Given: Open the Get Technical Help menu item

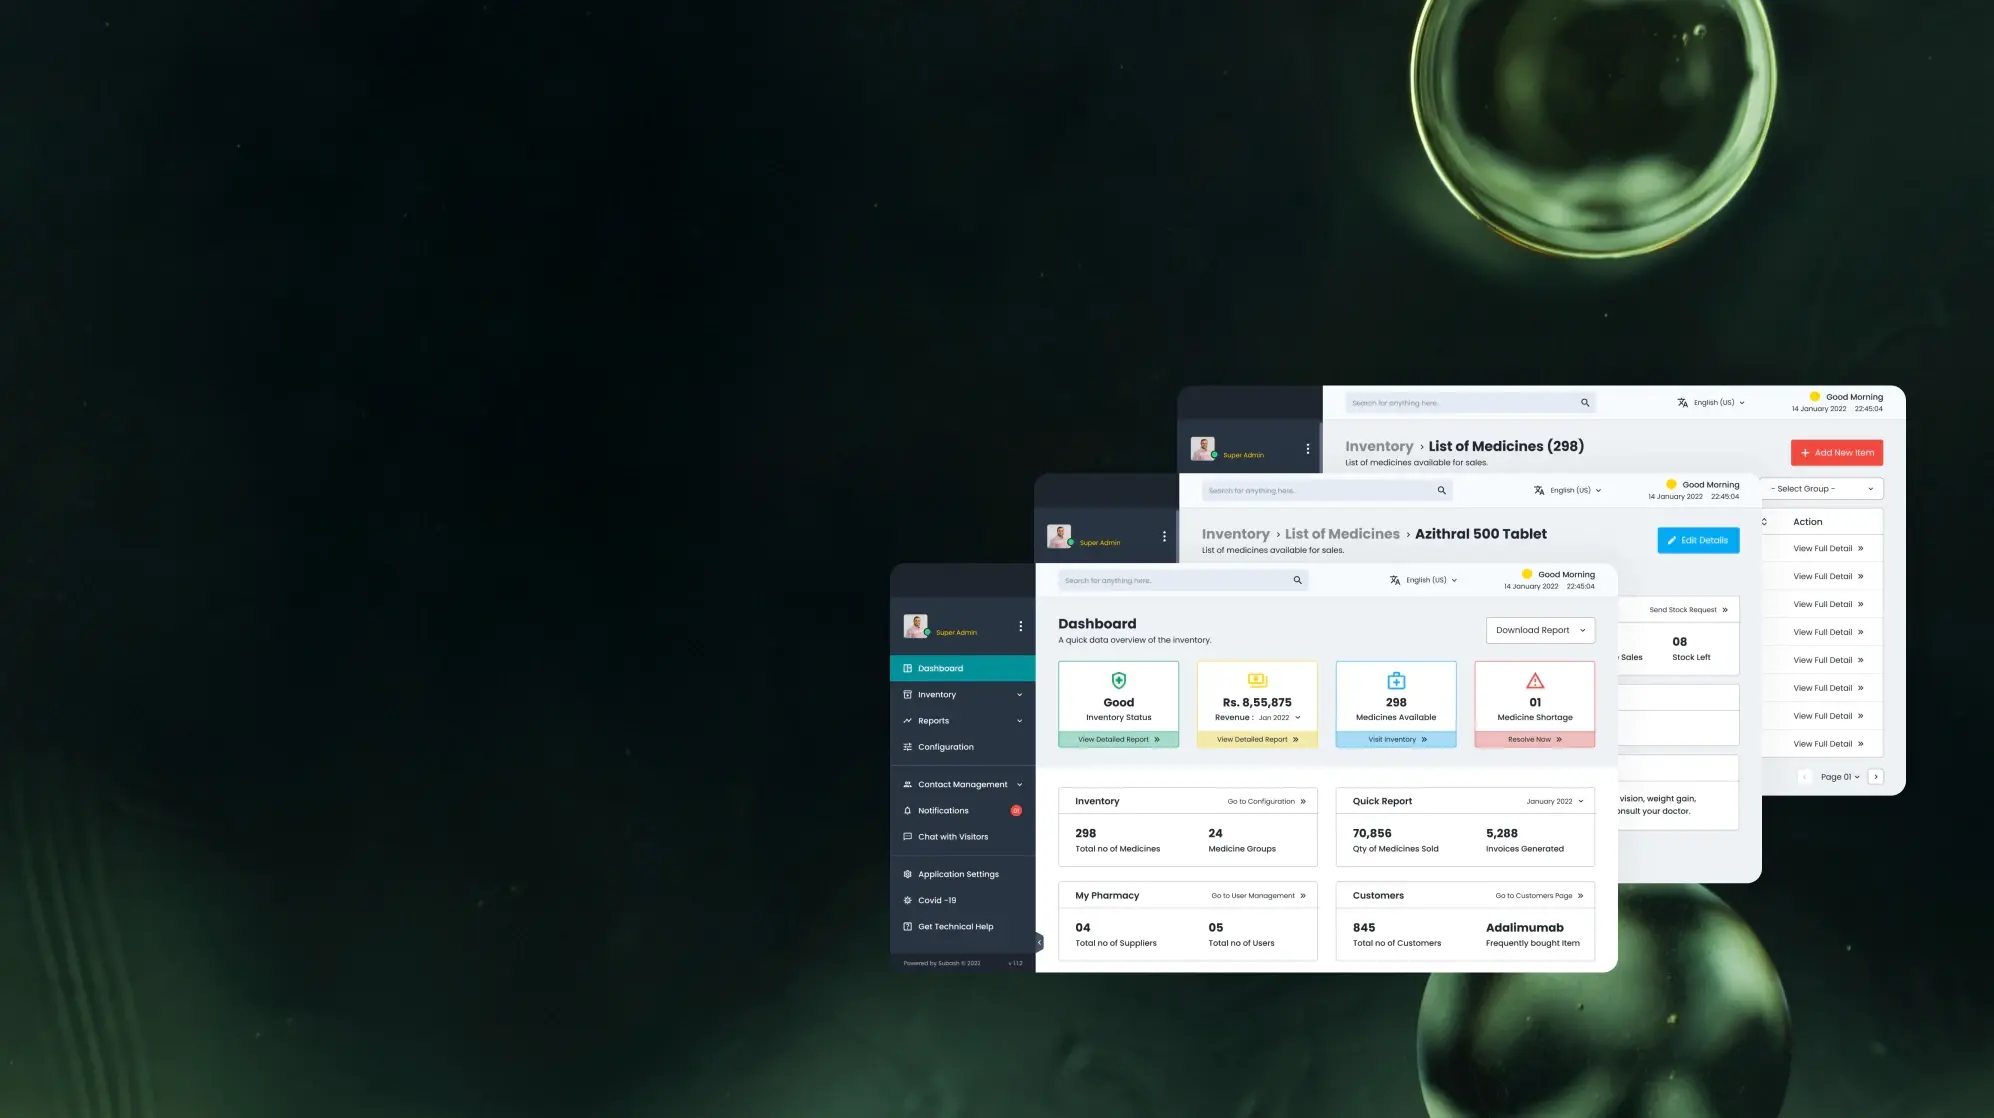Looking at the screenshot, I should (962, 926).
